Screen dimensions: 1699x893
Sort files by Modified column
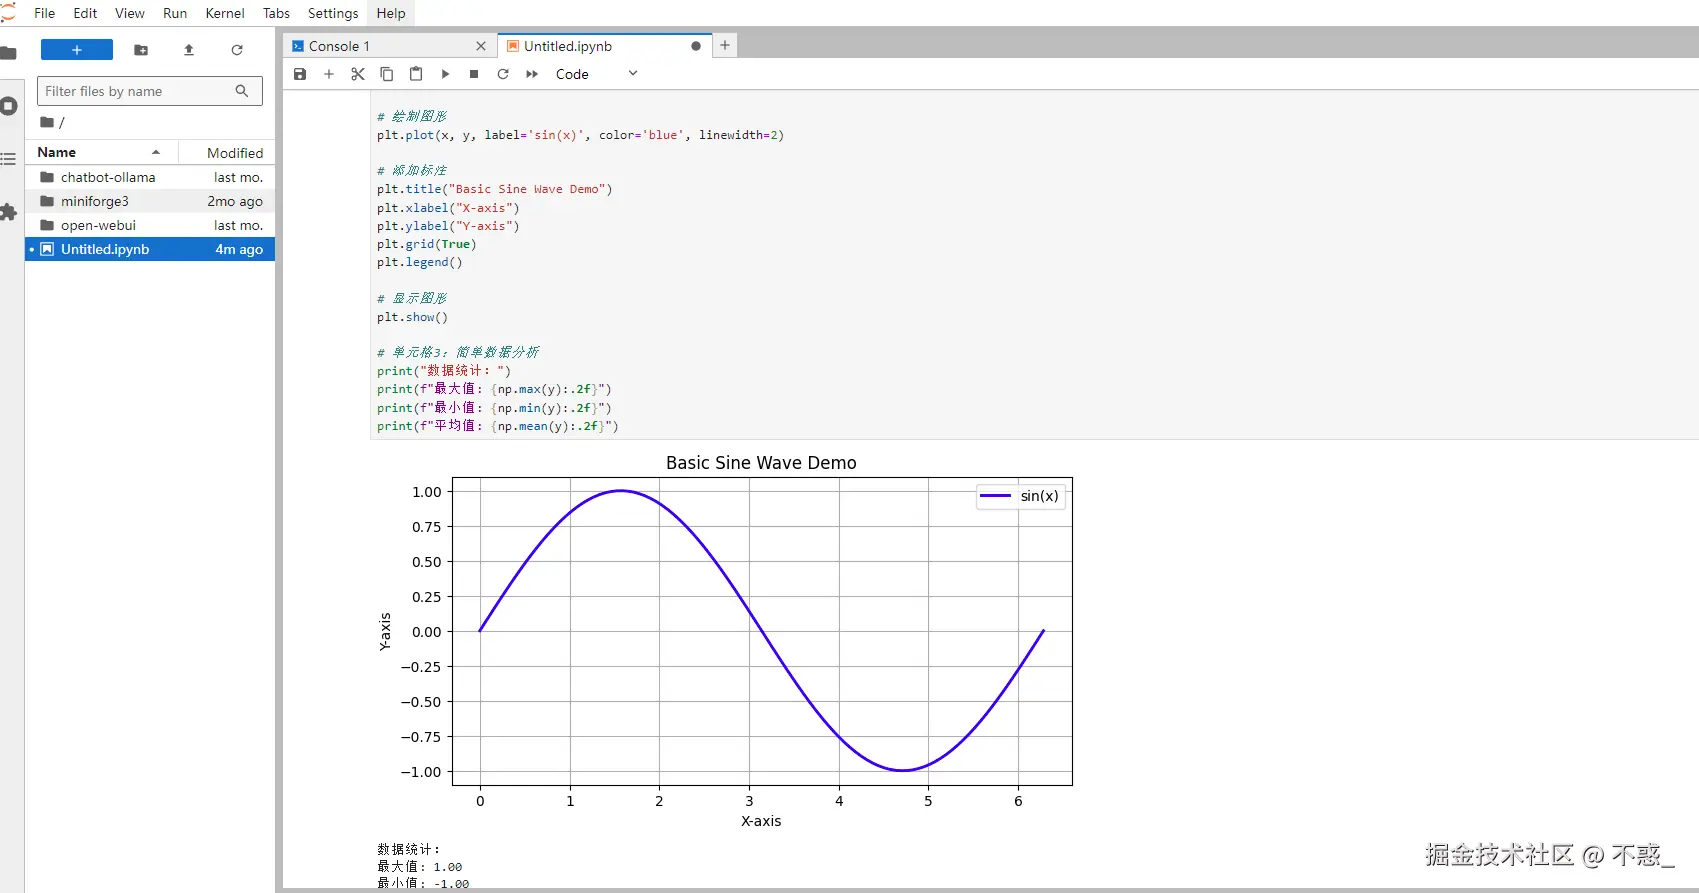tap(234, 153)
